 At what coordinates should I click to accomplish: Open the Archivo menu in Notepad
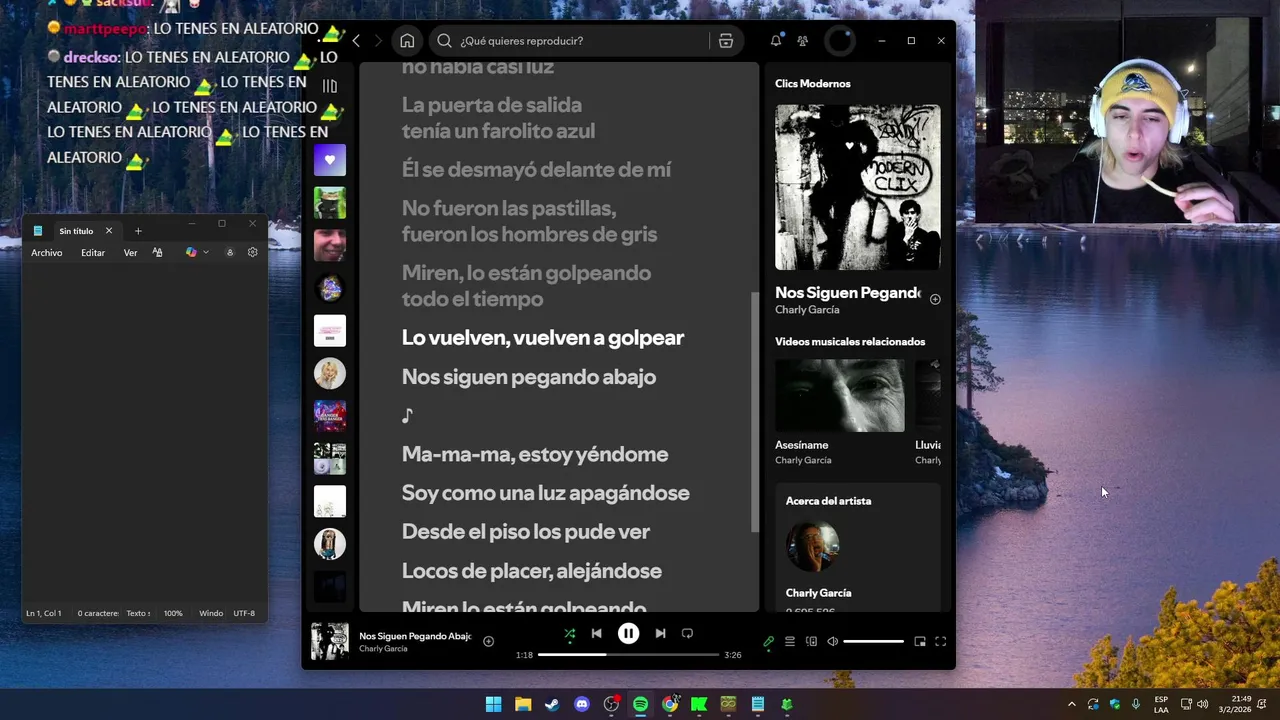tap(47, 253)
